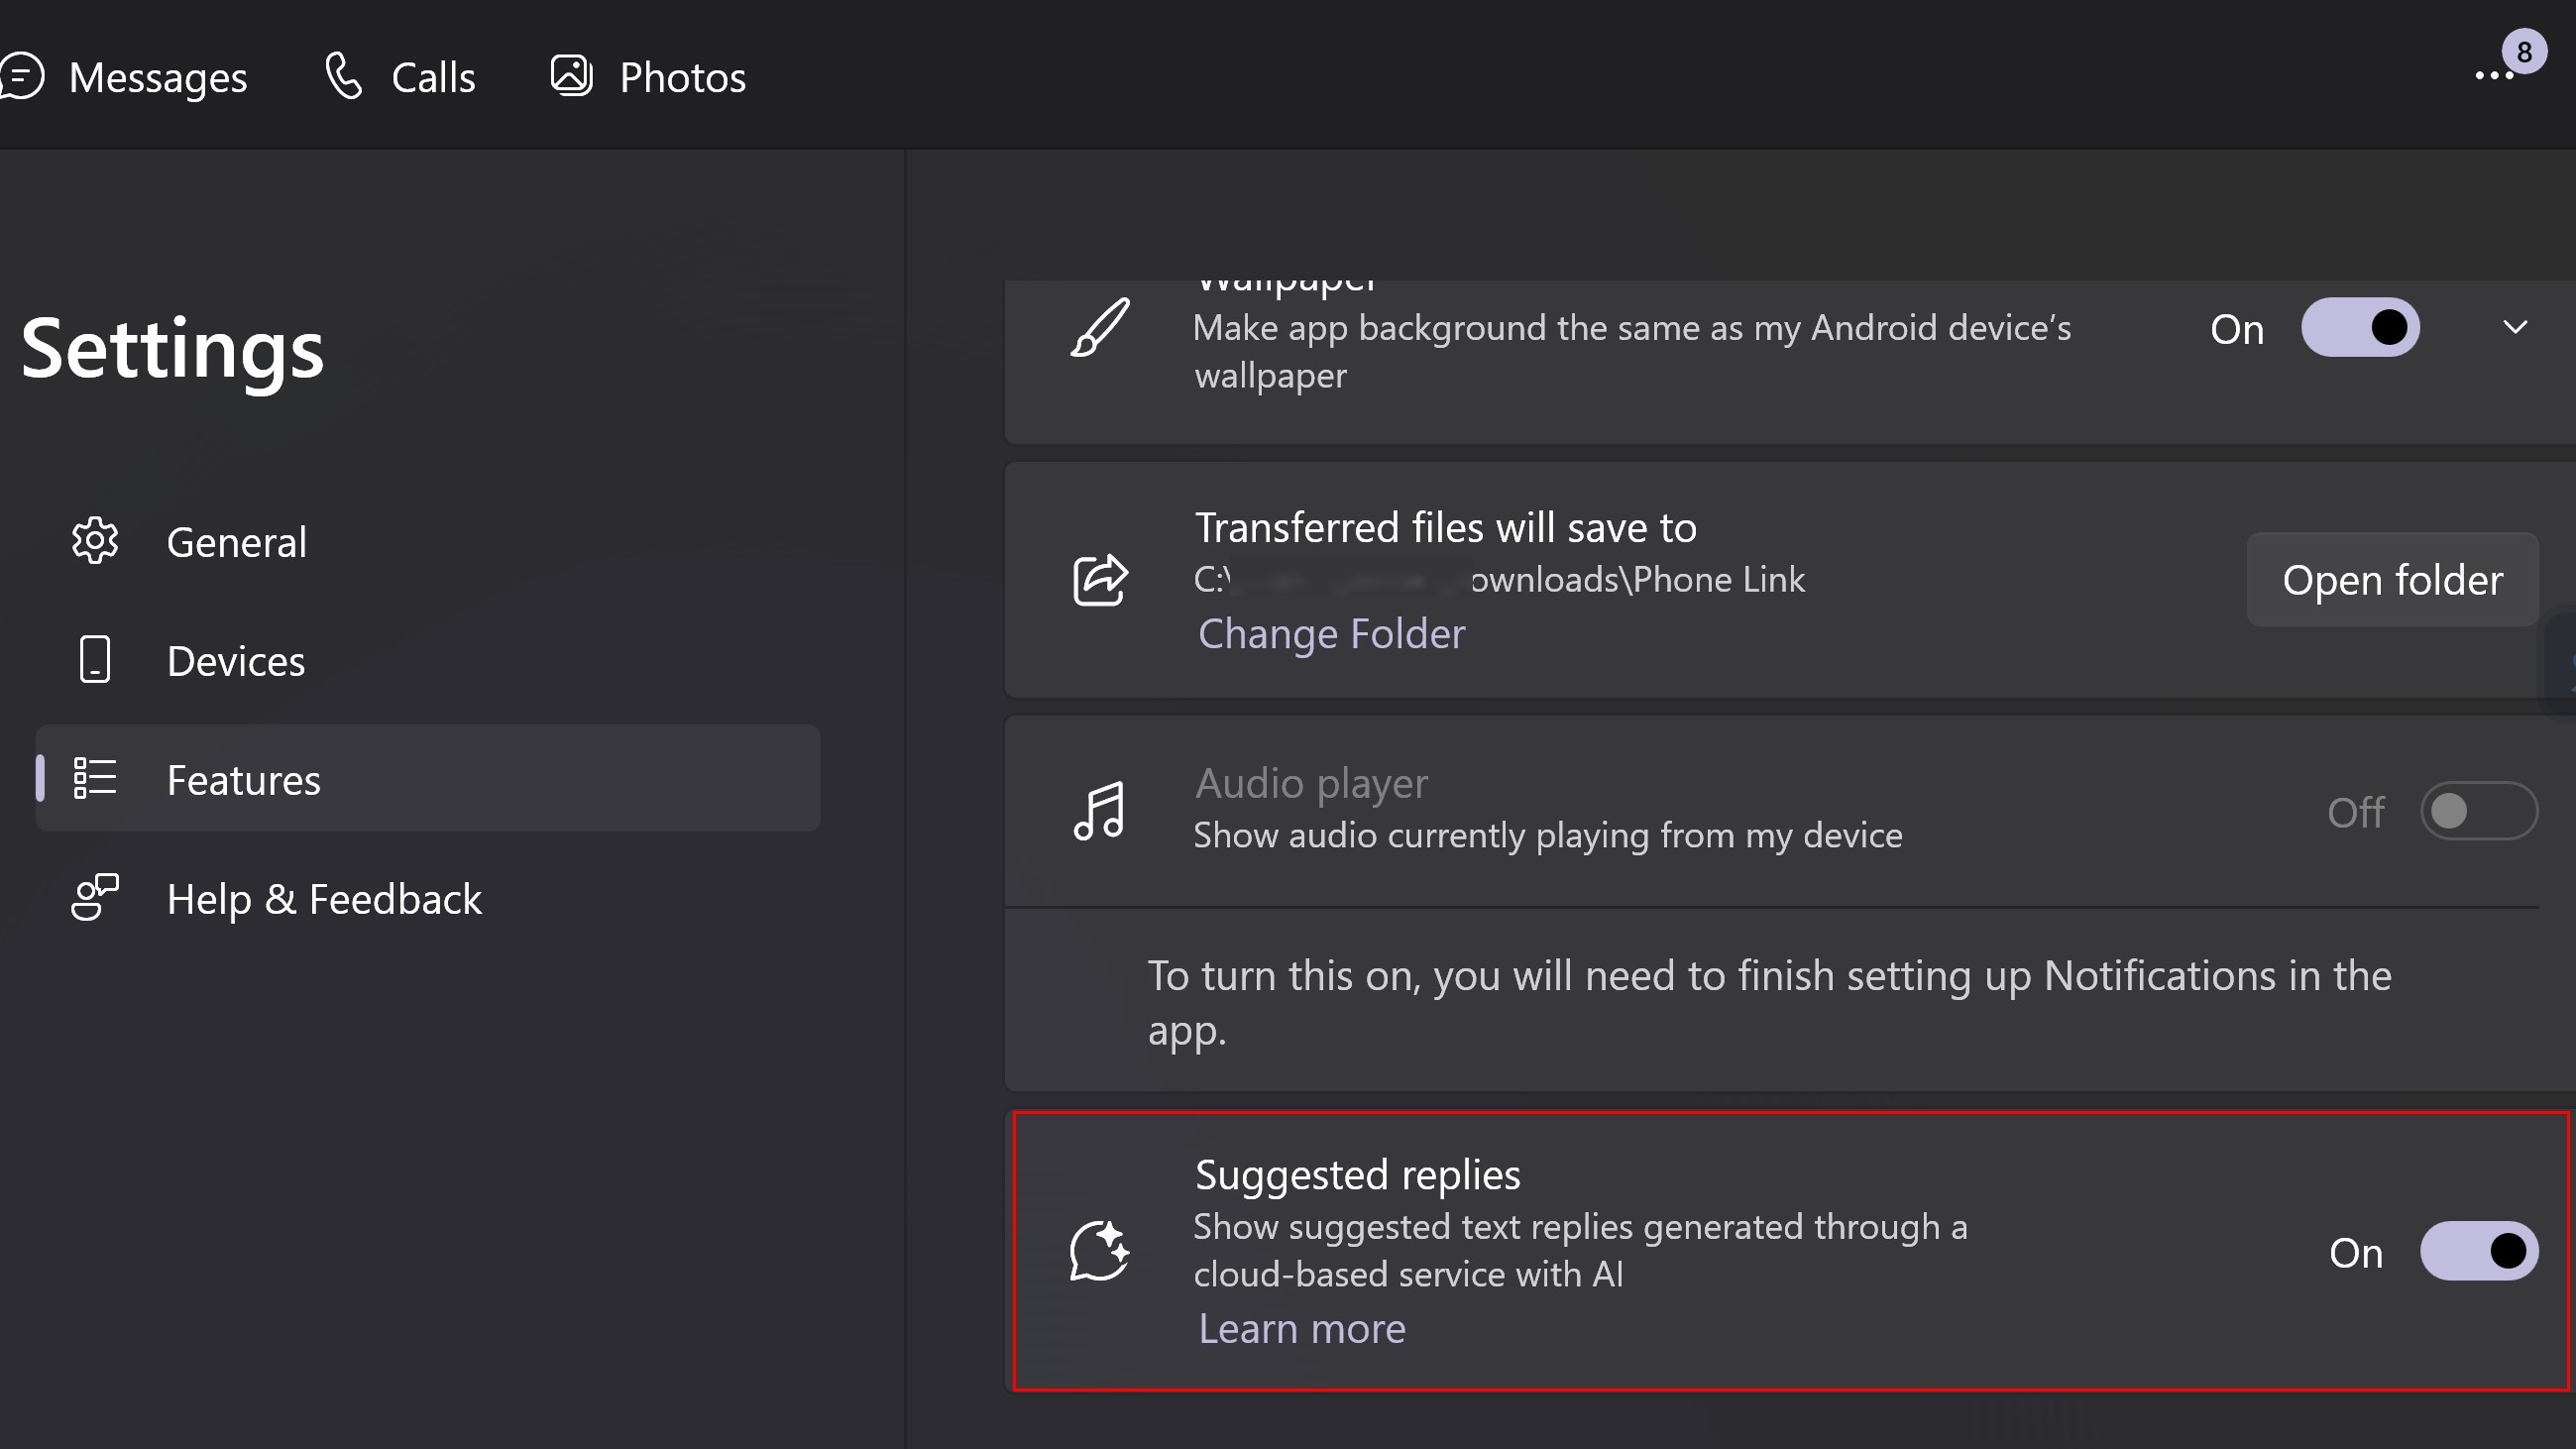Click Open folder button
The height and width of the screenshot is (1449, 2576).
[2392, 579]
